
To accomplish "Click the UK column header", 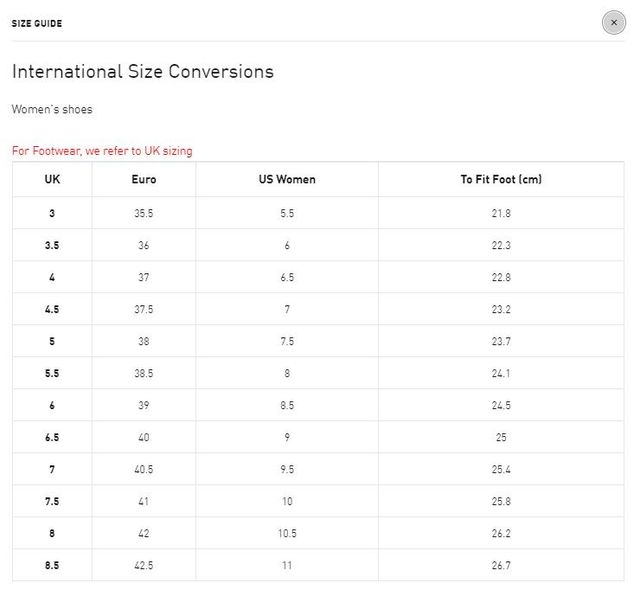I will coord(52,179).
